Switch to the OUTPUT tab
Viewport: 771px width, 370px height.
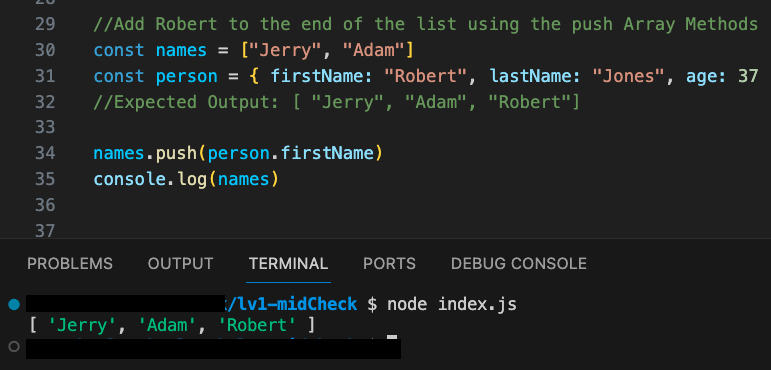[180, 264]
